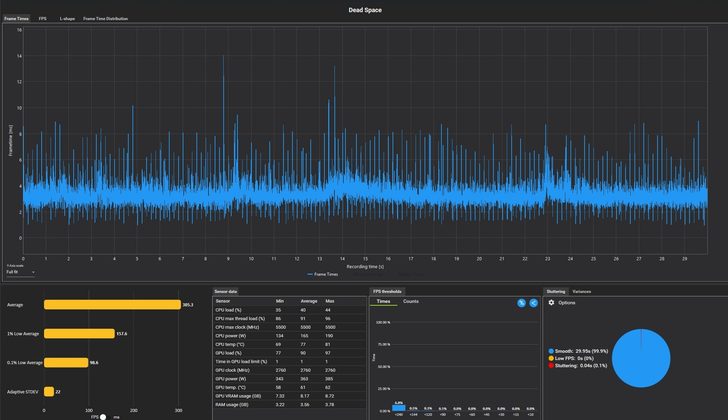The height and width of the screenshot is (420, 728).
Task: Click the yellow Low FPS legend dot
Action: 551,358
